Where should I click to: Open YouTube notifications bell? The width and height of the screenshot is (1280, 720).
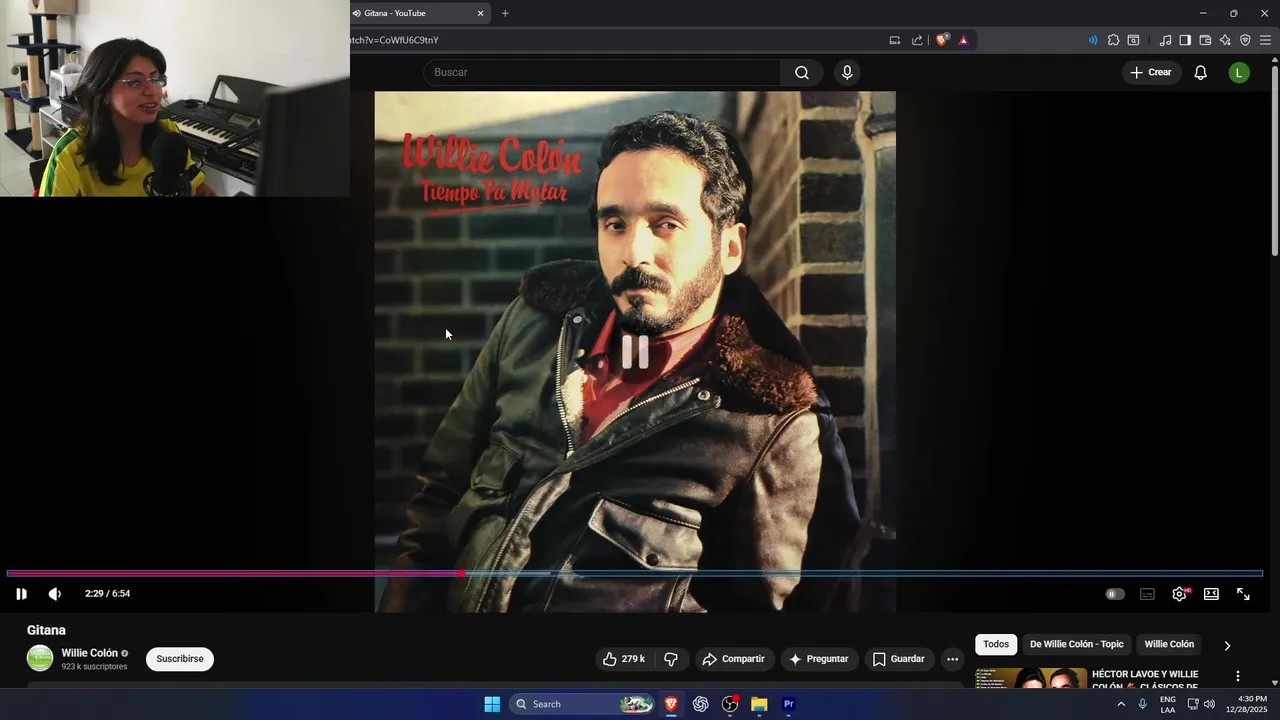(1200, 72)
